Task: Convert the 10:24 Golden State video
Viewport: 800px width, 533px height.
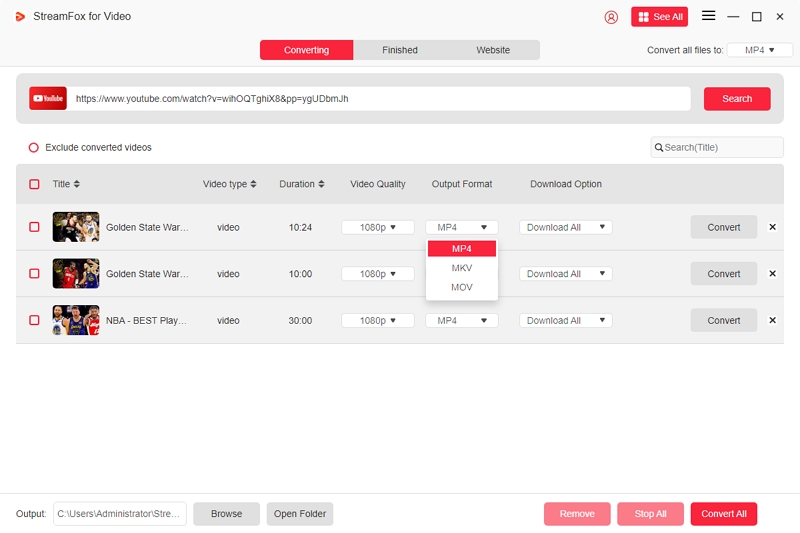Action: click(723, 227)
